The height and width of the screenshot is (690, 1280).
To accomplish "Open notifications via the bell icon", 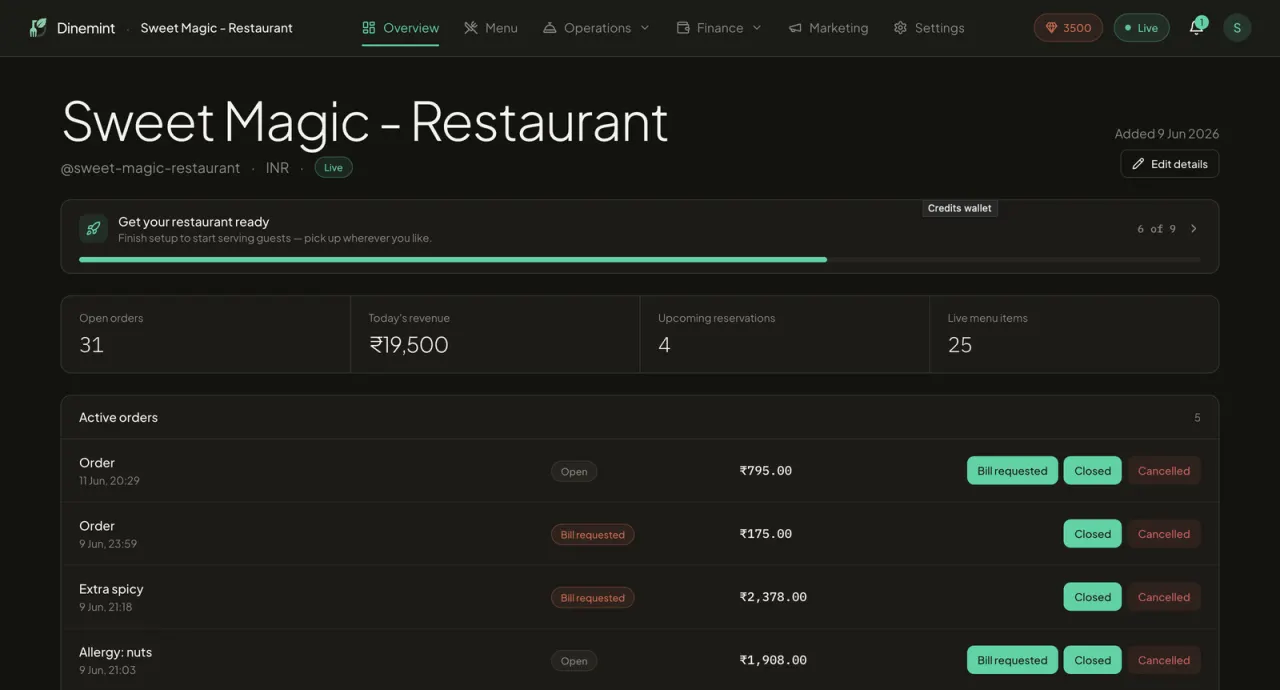I will pos(1196,28).
